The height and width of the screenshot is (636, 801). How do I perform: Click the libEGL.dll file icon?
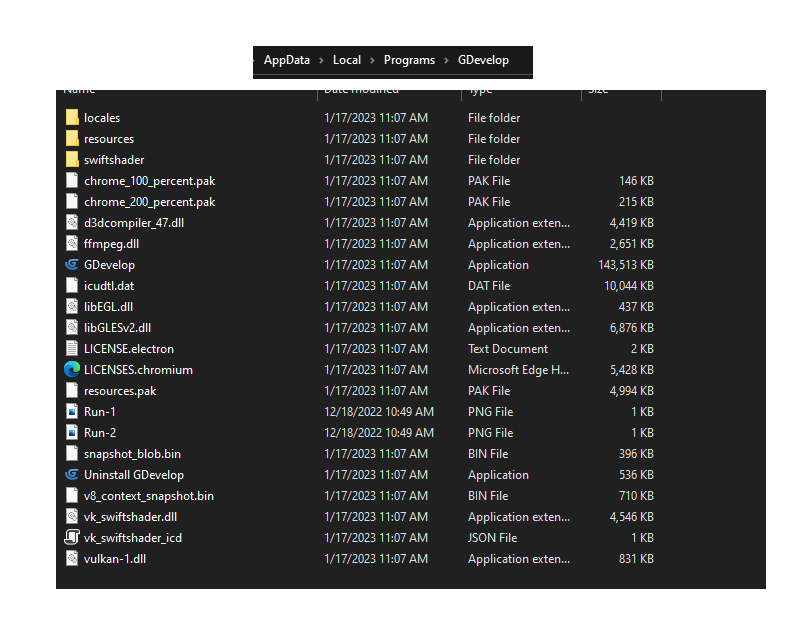72,307
